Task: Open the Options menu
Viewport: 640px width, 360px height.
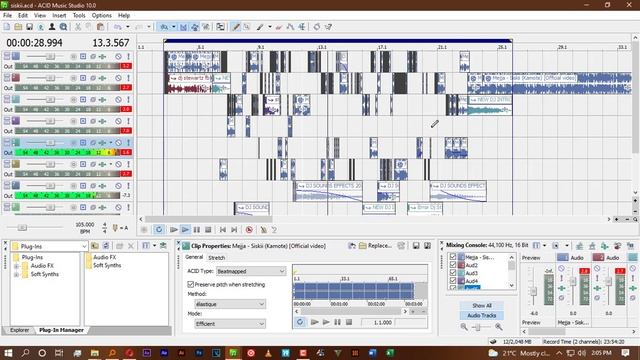Action: (x=102, y=15)
